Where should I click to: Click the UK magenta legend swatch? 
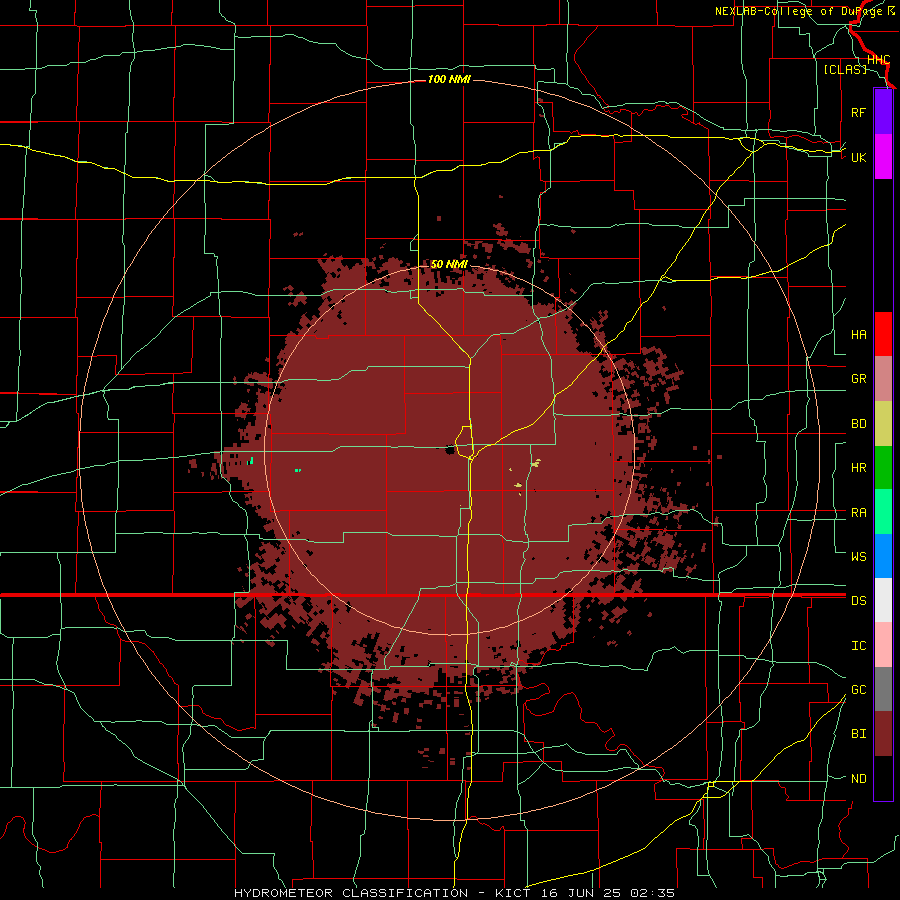pos(883,157)
